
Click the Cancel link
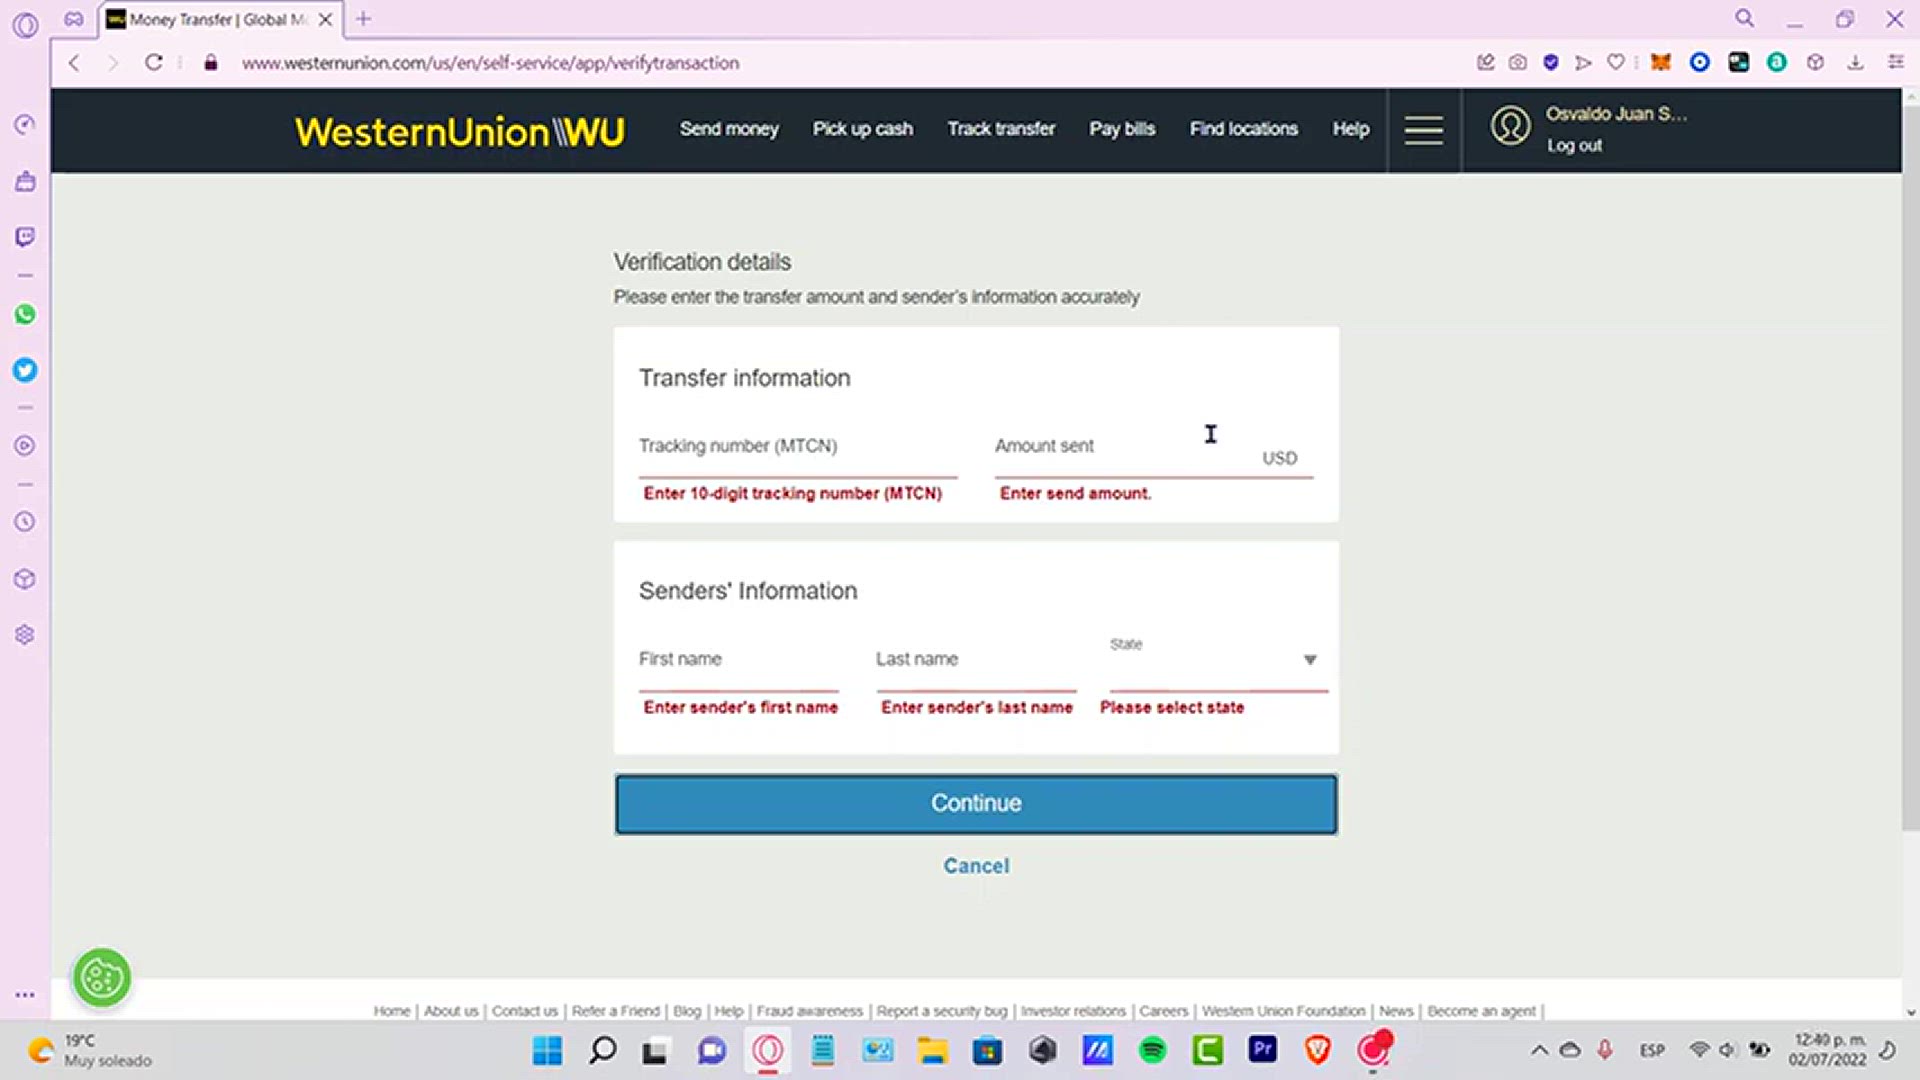point(976,866)
